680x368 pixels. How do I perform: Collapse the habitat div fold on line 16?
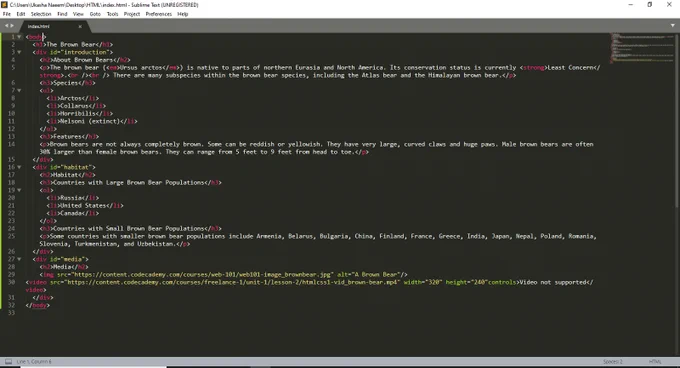pos(19,167)
